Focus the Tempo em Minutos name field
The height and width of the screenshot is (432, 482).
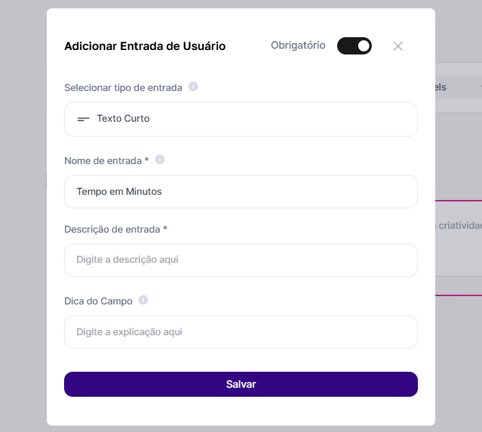click(241, 192)
